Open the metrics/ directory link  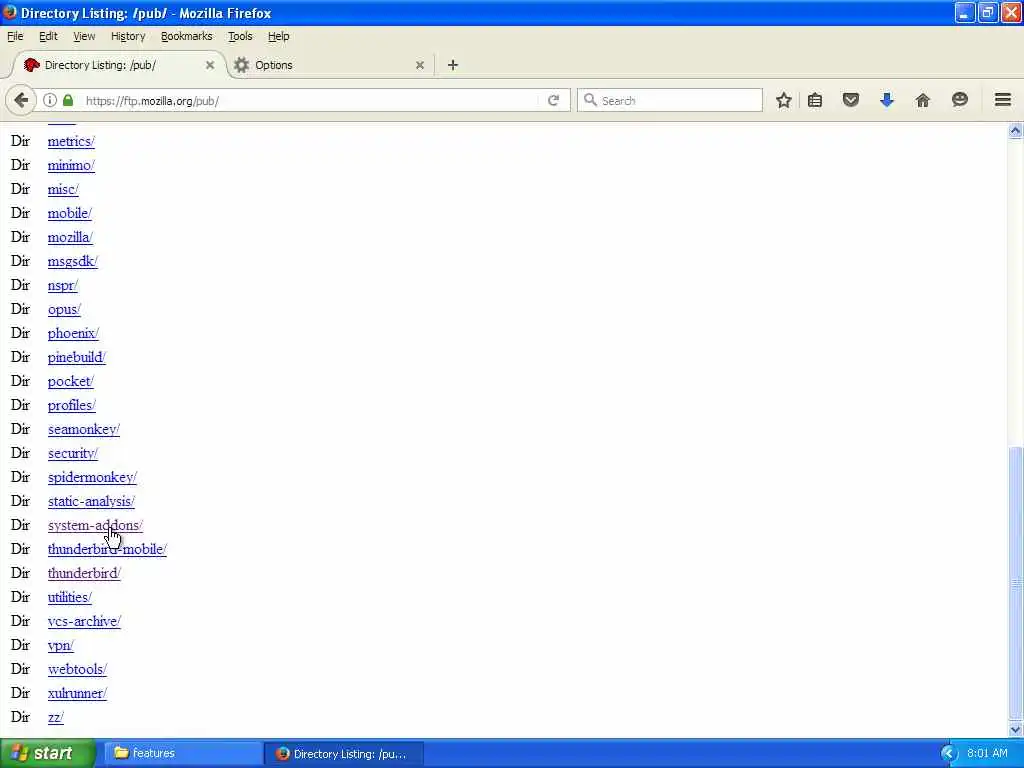(71, 141)
